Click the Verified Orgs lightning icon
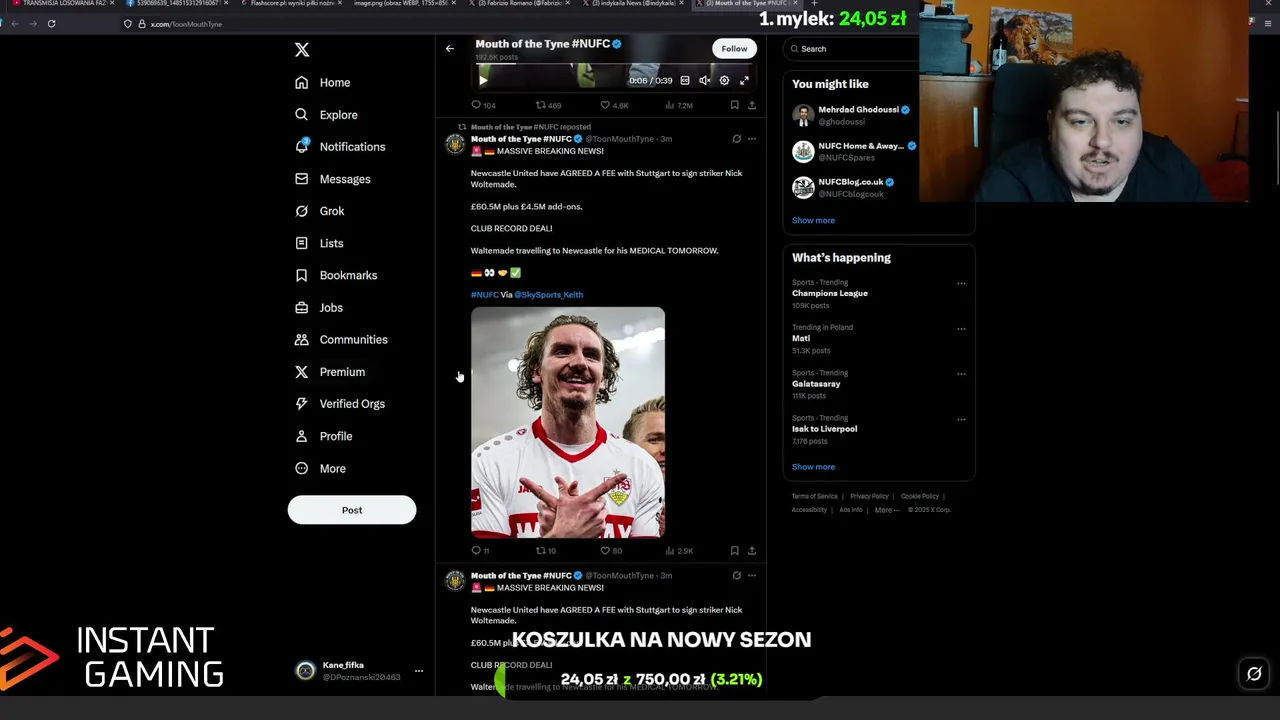 click(301, 404)
